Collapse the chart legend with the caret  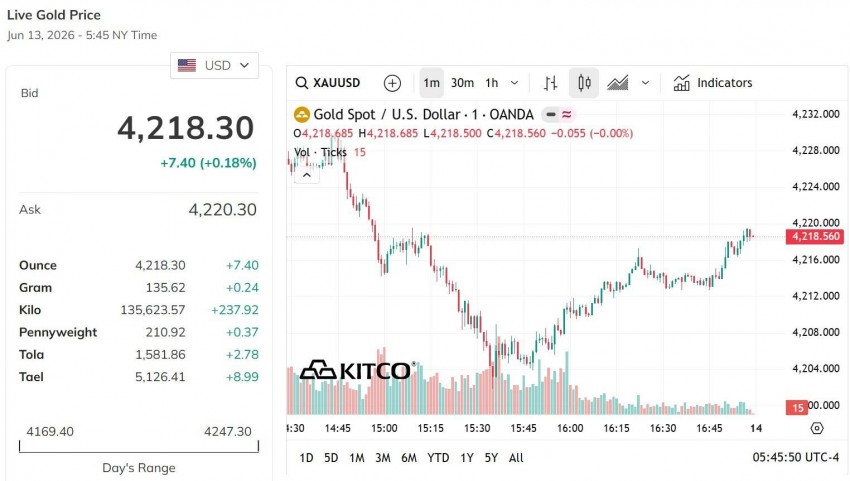click(x=307, y=175)
